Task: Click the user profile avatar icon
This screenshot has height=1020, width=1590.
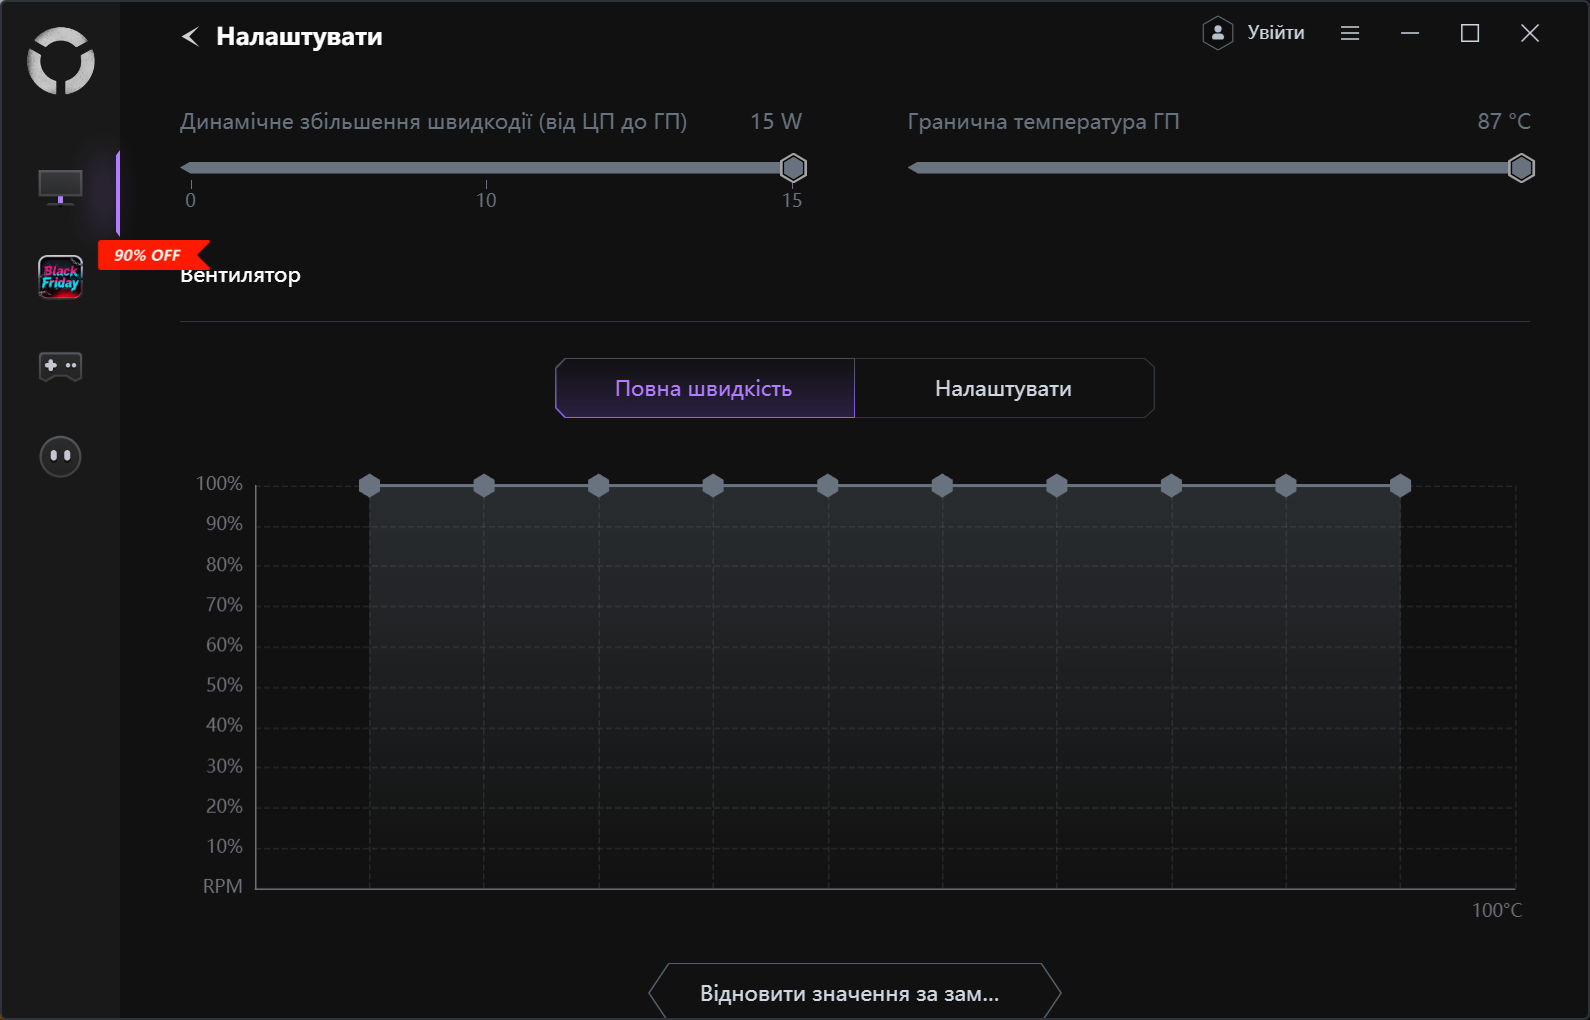Action: (x=1217, y=33)
